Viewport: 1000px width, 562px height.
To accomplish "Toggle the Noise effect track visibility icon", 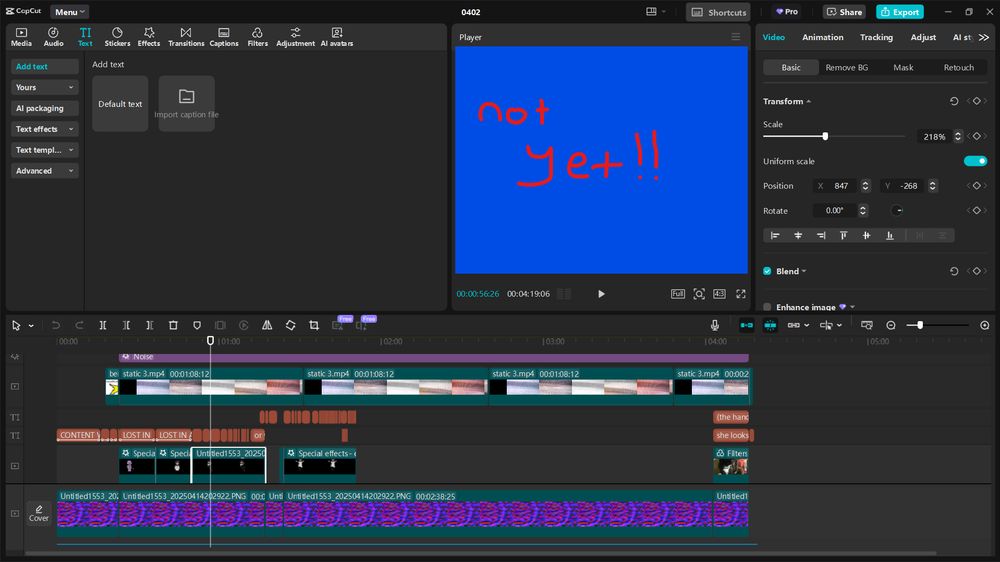I will (x=15, y=357).
